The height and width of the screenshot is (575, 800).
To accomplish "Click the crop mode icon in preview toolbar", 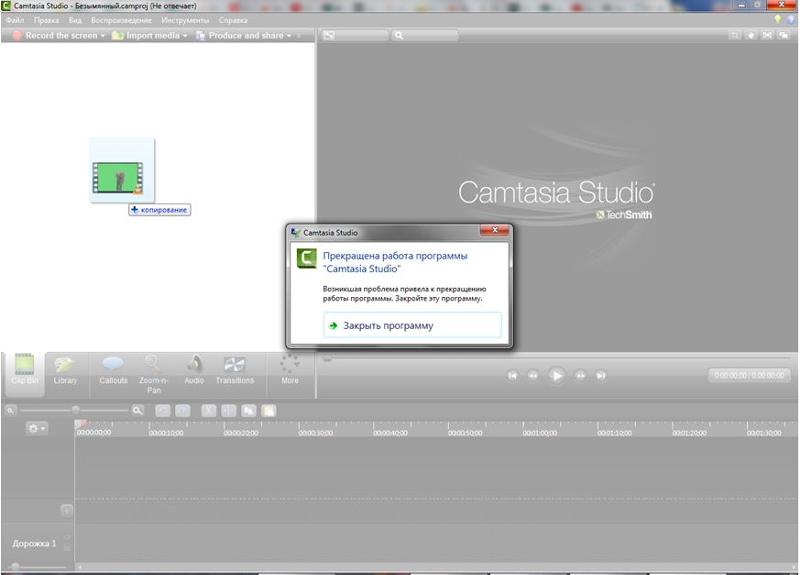I will pos(734,36).
